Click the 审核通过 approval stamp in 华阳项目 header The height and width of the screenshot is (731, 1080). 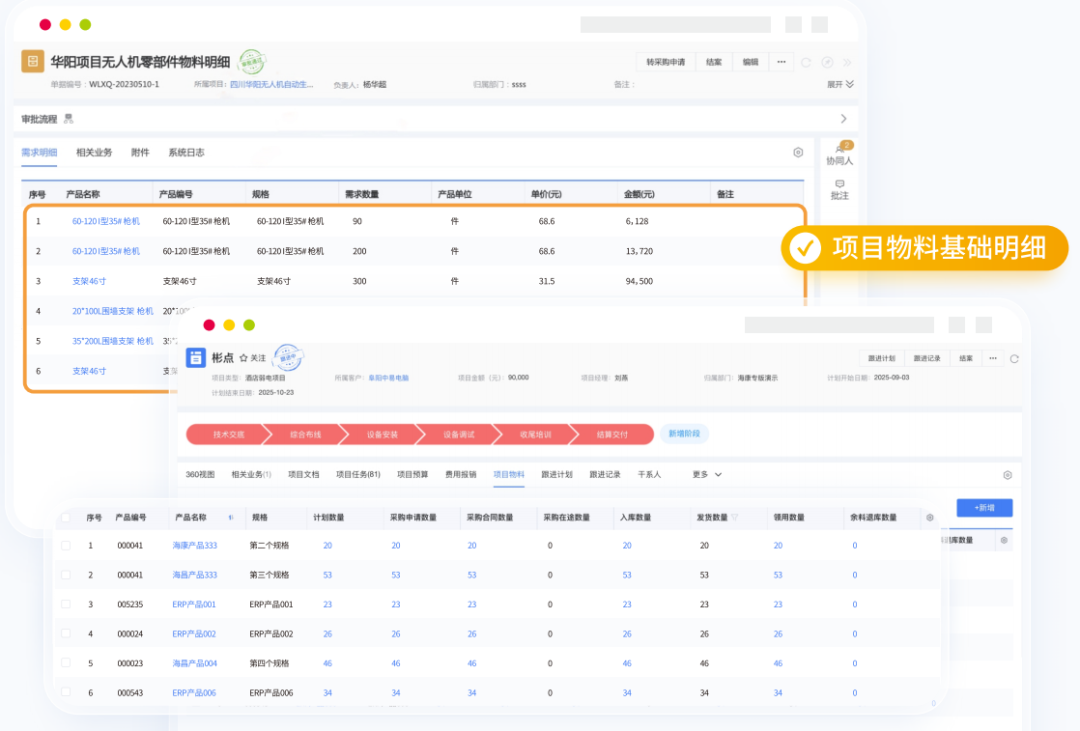coord(252,62)
